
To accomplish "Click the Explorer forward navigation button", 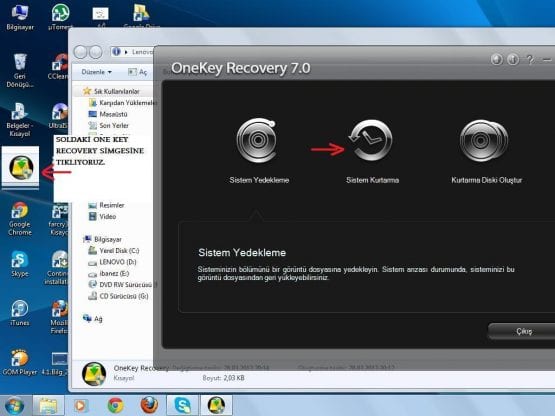I will click(96, 52).
